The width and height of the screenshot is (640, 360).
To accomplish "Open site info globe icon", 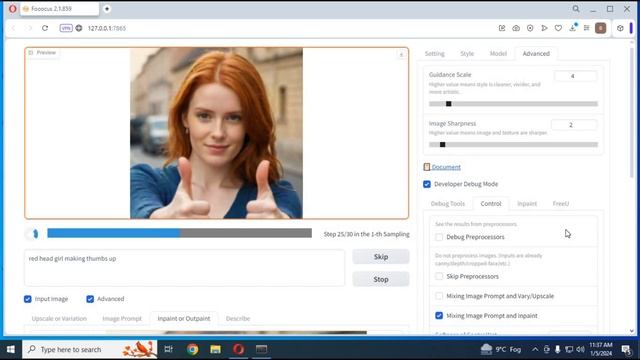I will tap(79, 28).
